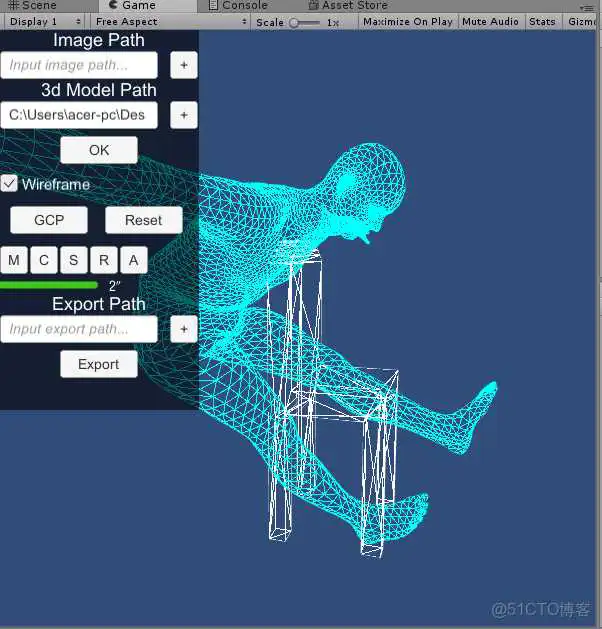The image size is (602, 629).
Task: Open the Display 1 dropdown
Action: 45,21
